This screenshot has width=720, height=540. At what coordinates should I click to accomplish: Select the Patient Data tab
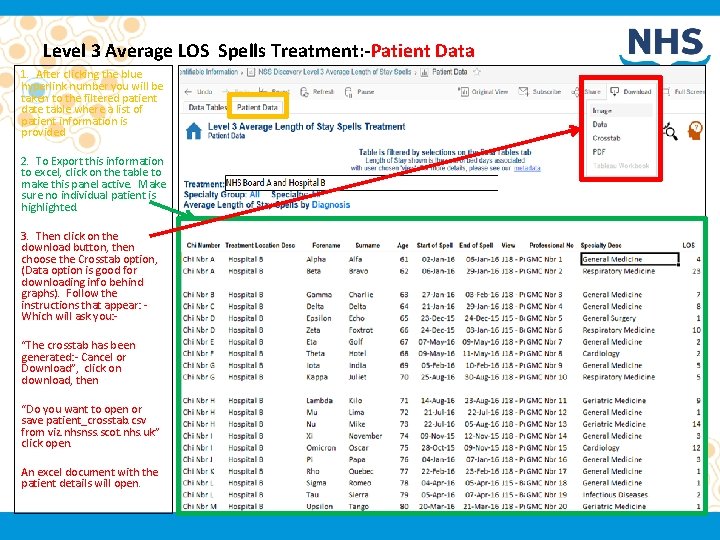tap(257, 107)
